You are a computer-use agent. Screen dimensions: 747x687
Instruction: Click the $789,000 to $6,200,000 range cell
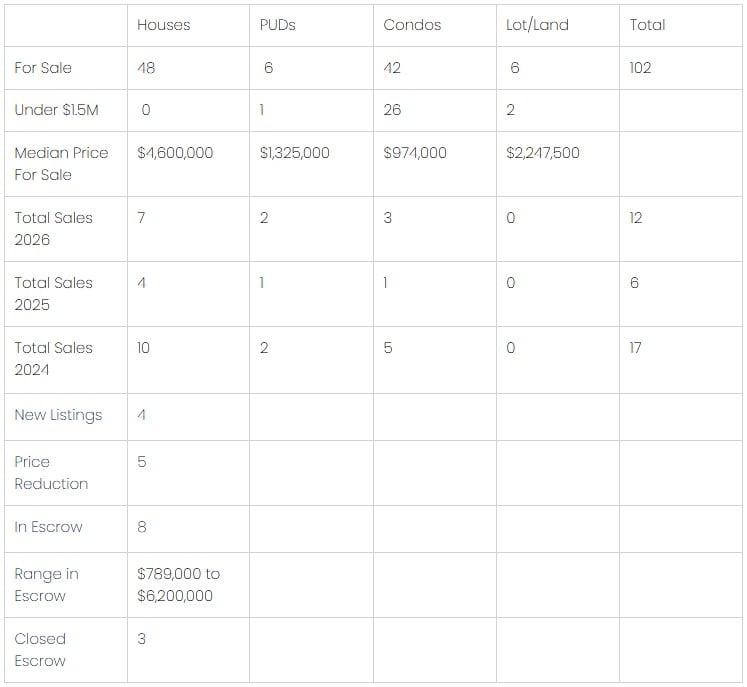179,585
